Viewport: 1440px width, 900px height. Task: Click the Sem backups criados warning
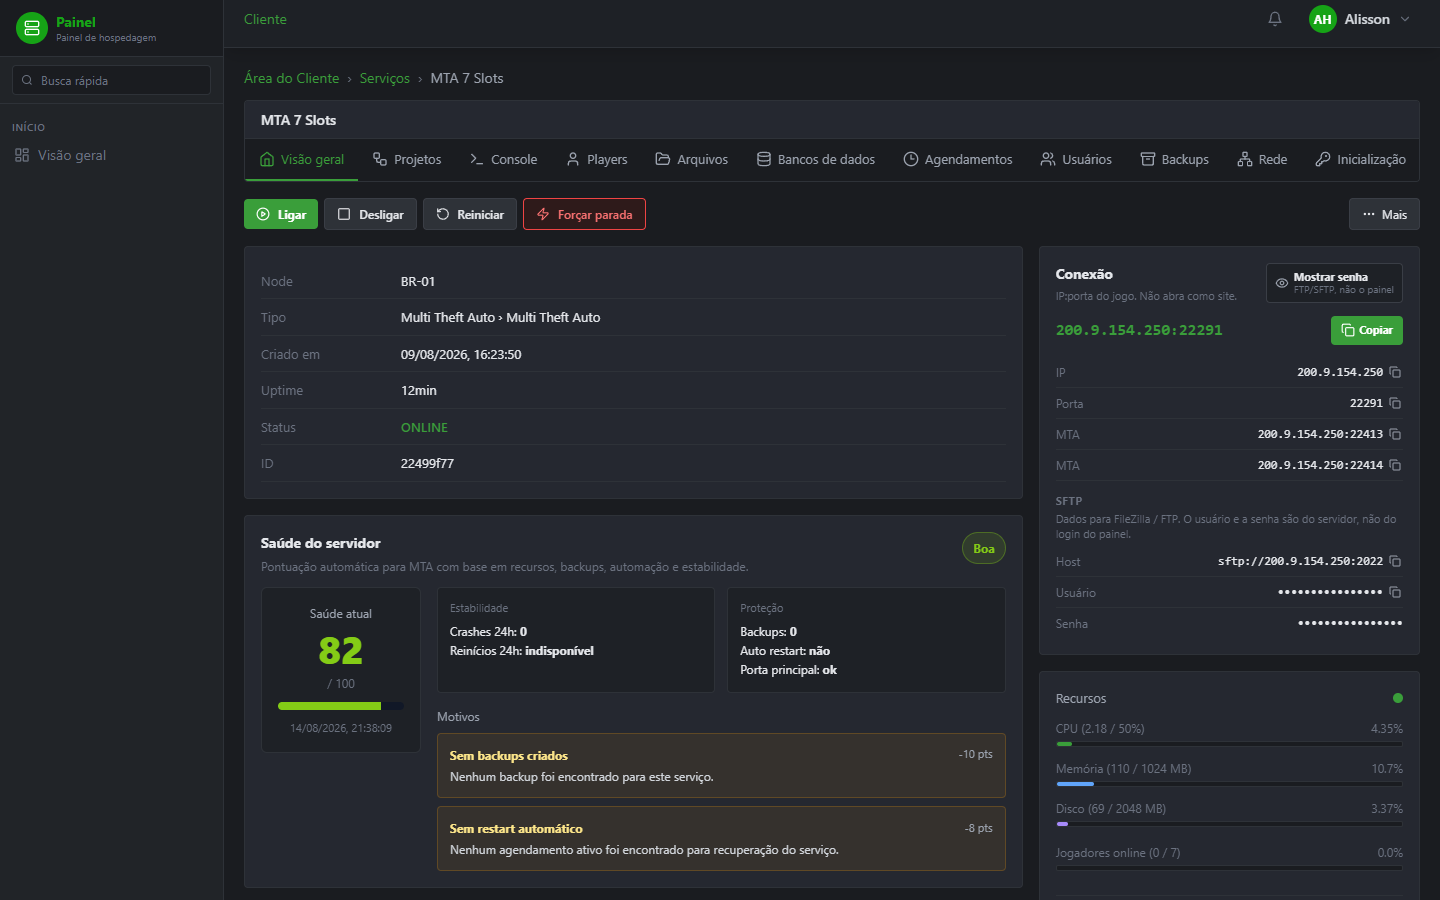click(x=721, y=766)
